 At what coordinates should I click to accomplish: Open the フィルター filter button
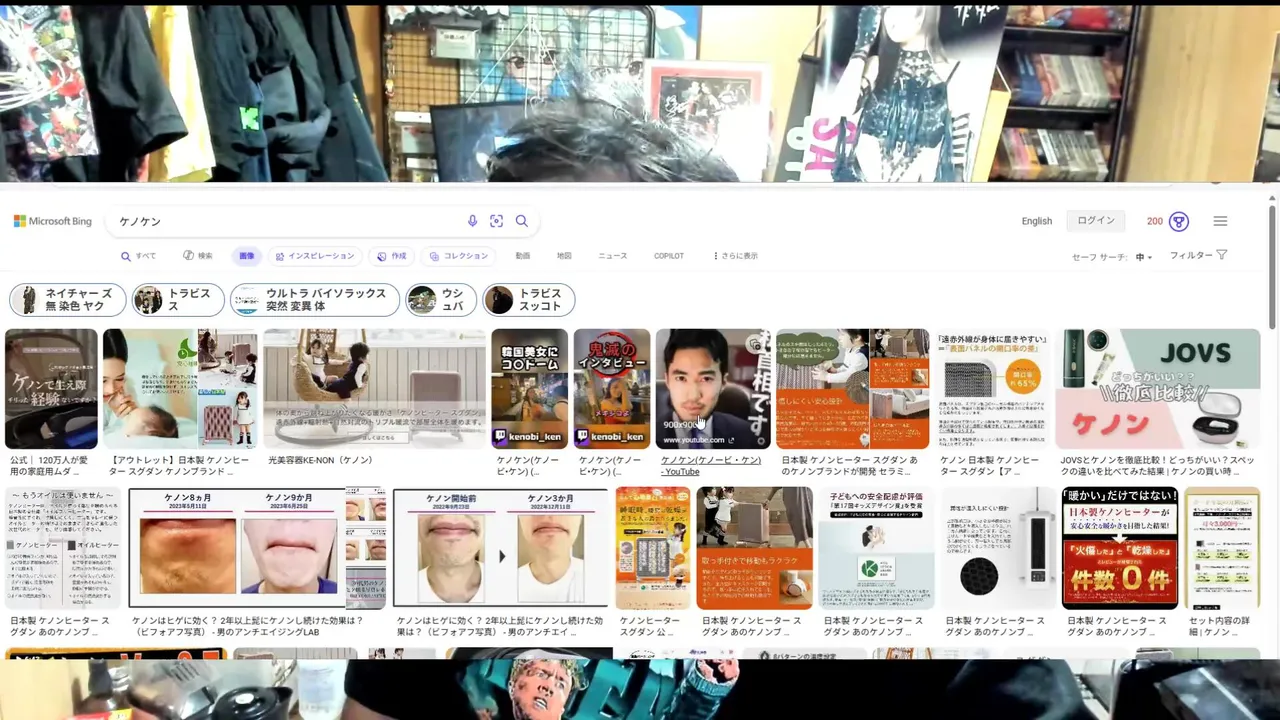(x=1198, y=256)
